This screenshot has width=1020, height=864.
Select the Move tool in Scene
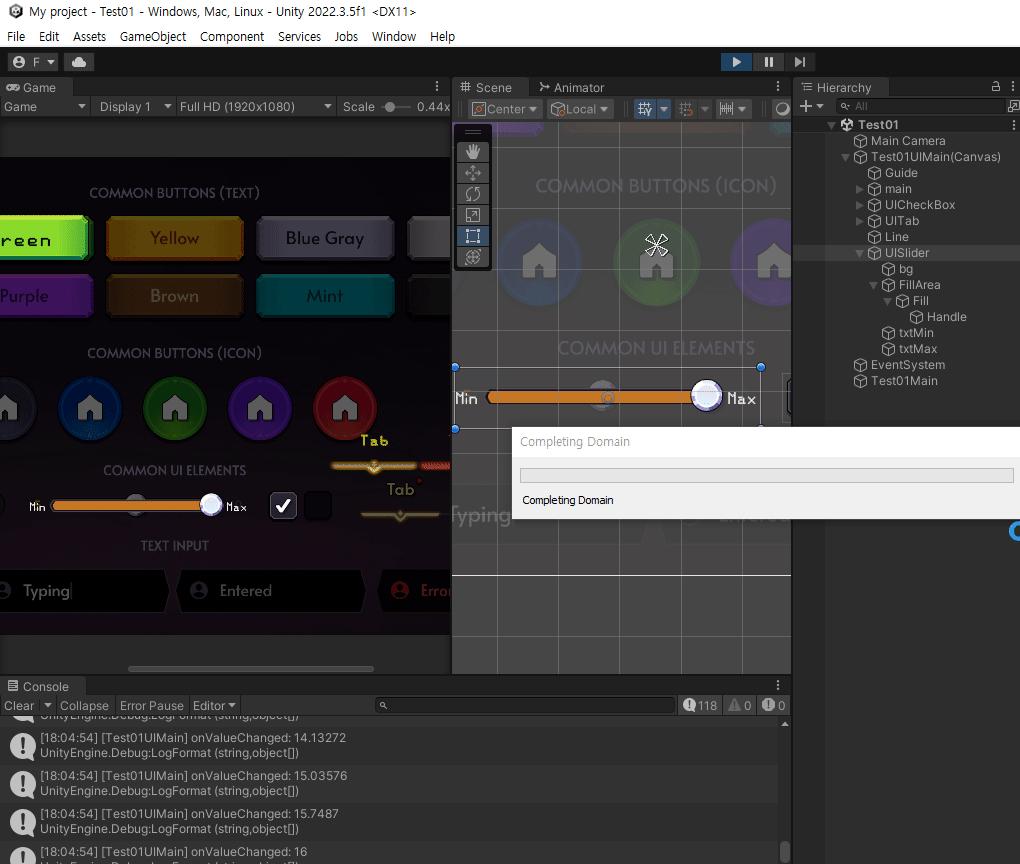point(473,173)
